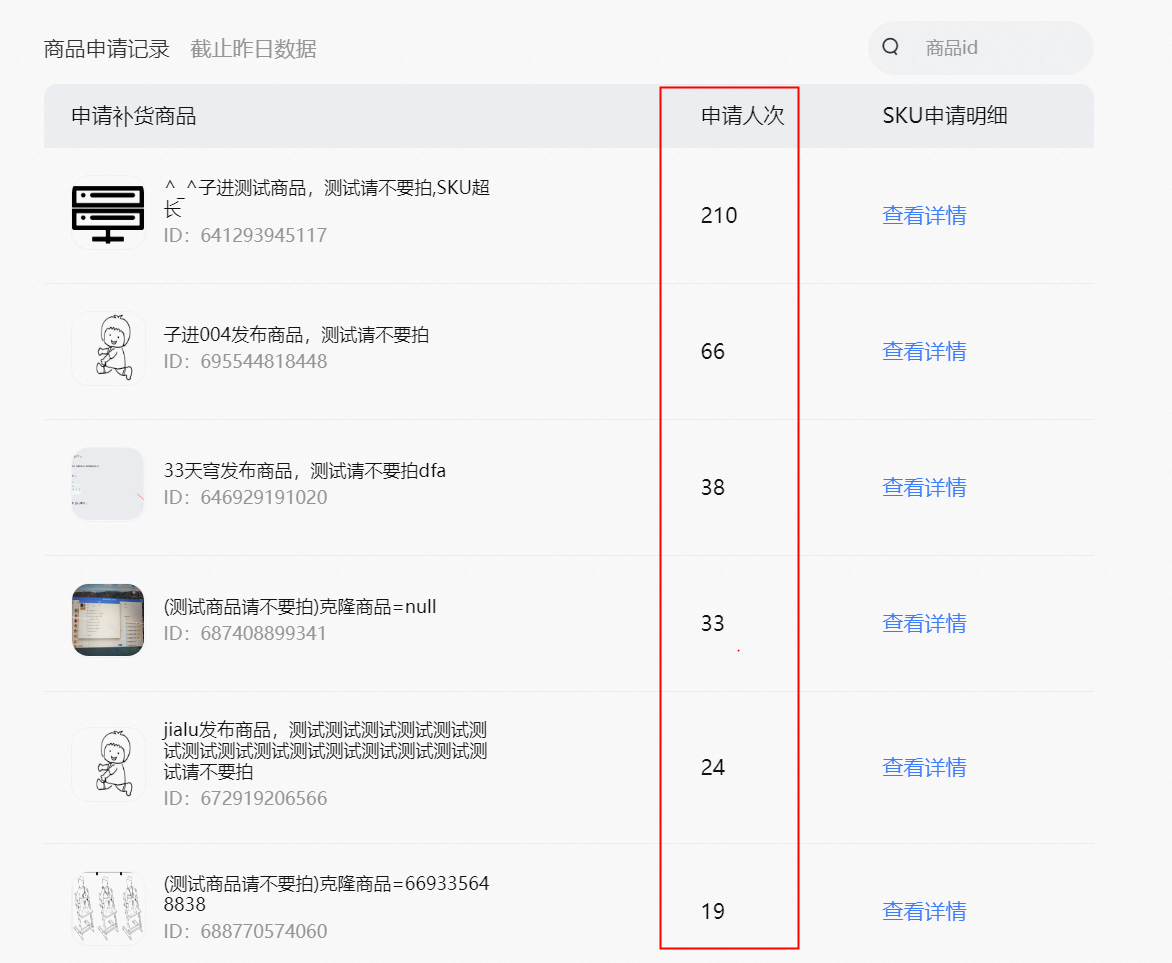Screen dimensions: 1172x963
Task: Open 查看详情 for product ID 687408899341
Action: [924, 624]
